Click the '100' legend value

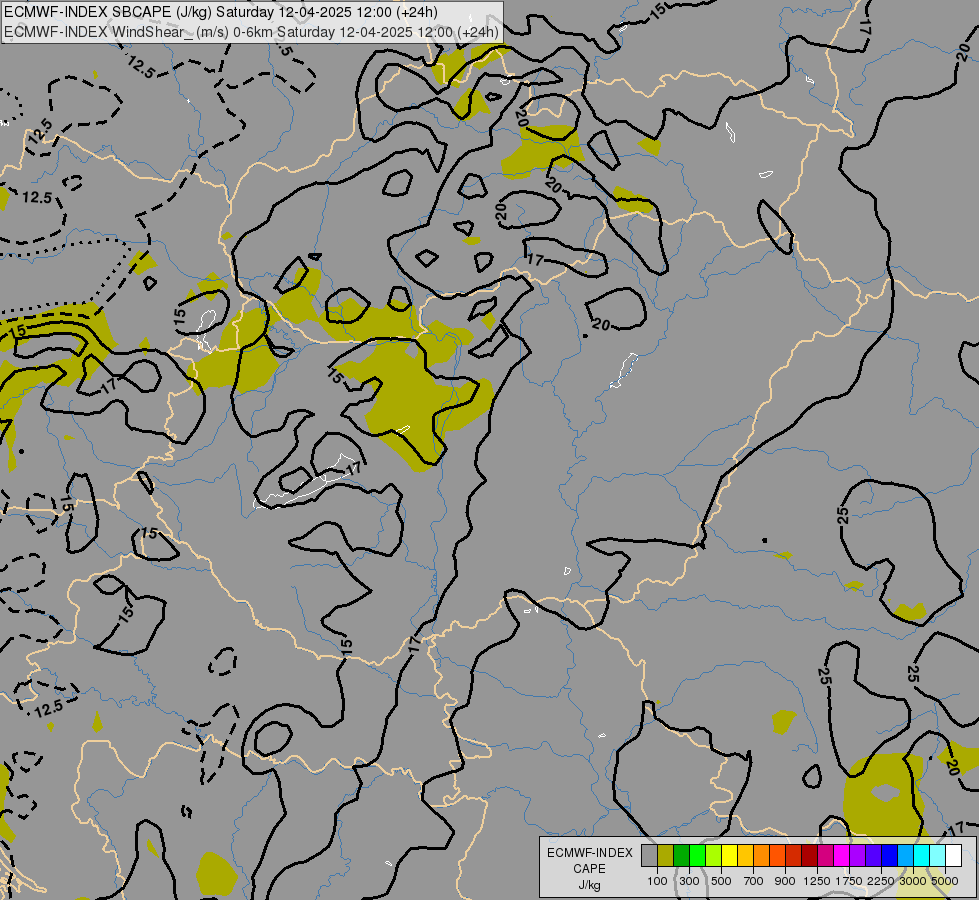657,881
